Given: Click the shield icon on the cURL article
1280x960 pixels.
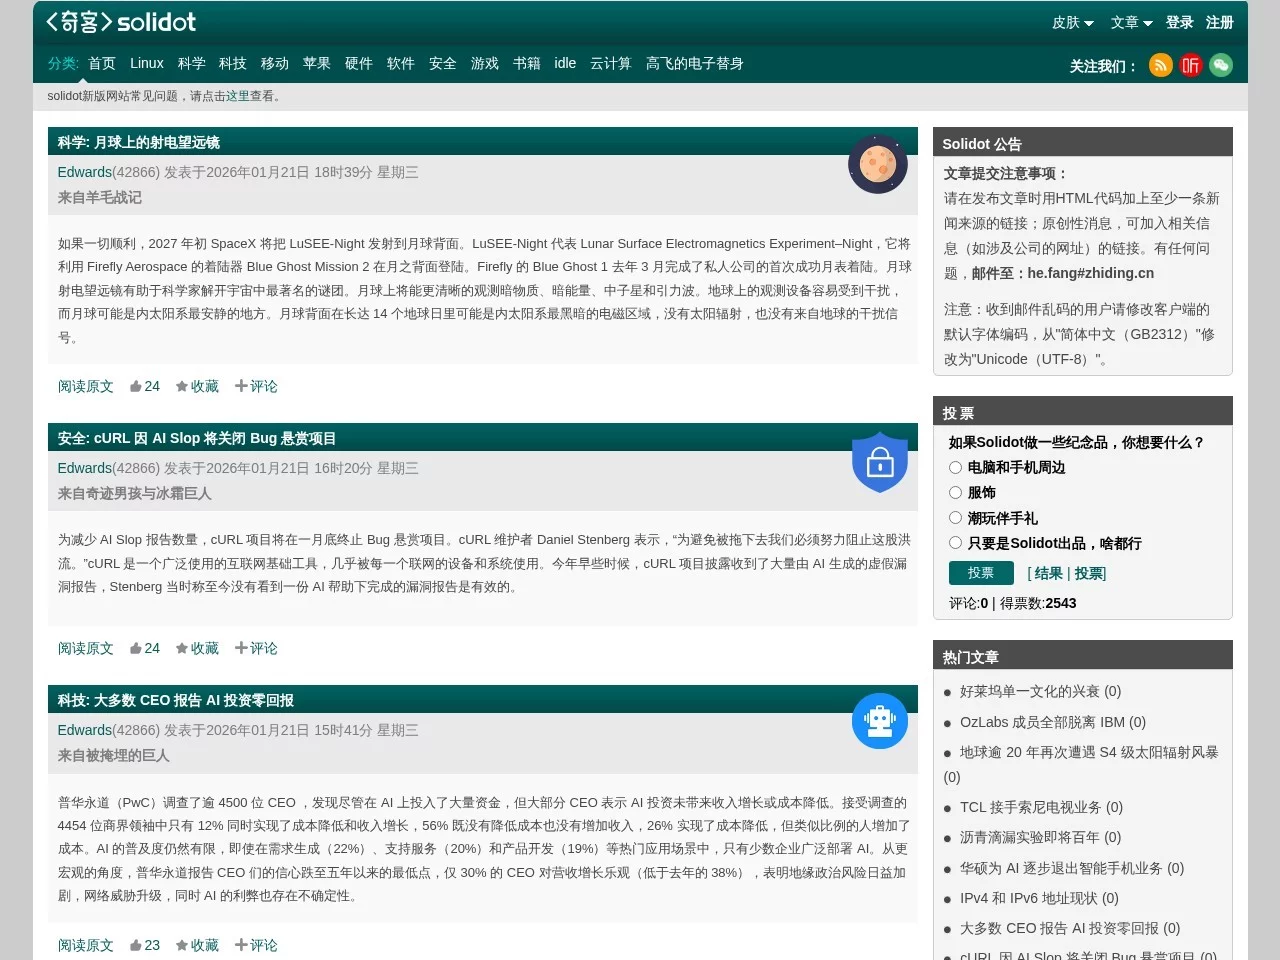Looking at the screenshot, I should [880, 462].
